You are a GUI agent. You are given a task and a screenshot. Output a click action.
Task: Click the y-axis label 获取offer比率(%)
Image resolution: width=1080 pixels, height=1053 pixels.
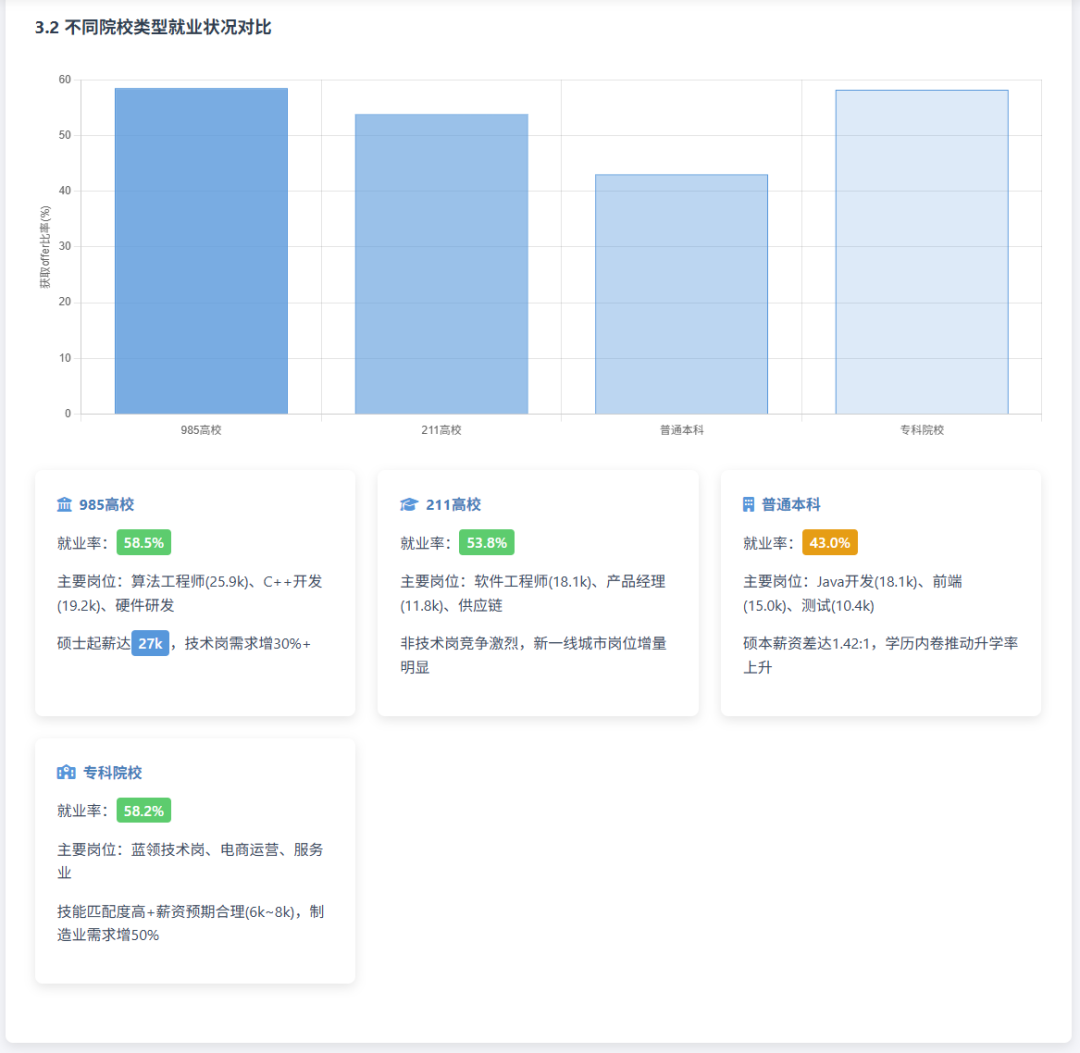(45, 247)
